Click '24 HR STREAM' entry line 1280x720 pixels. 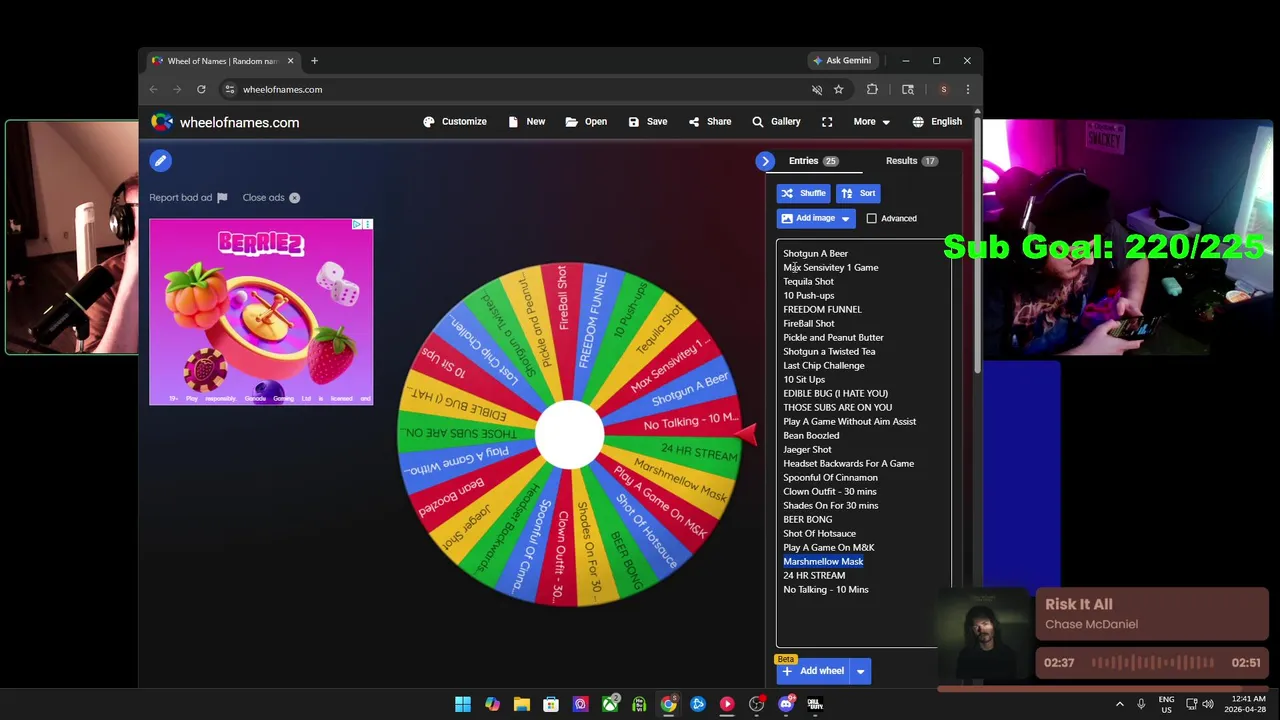[x=814, y=576]
